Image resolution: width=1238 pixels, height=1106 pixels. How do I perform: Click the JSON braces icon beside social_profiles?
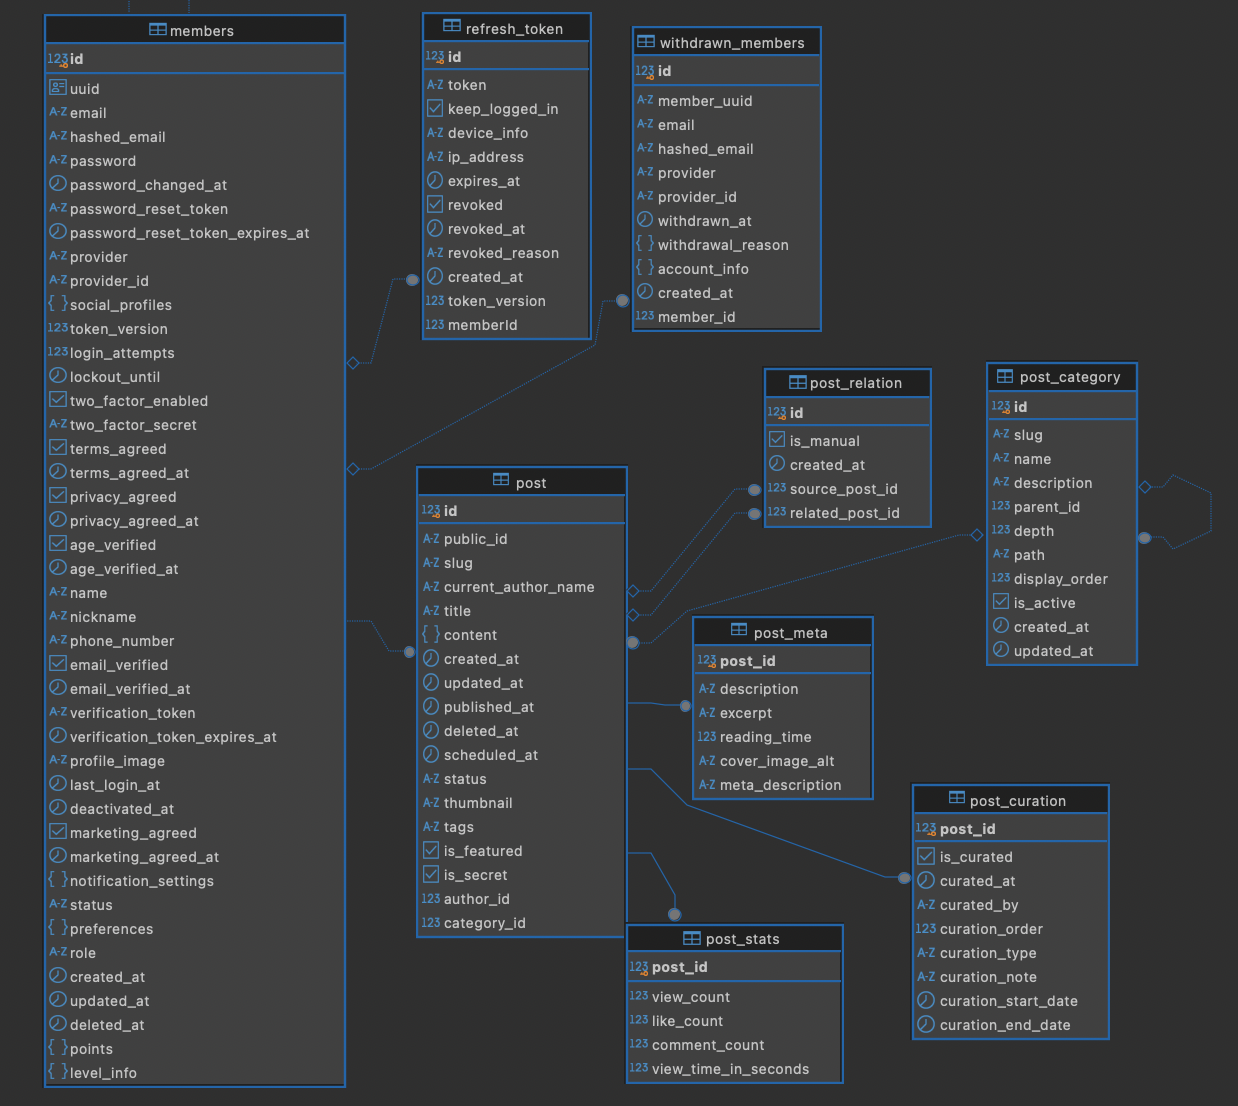pyautogui.click(x=58, y=304)
